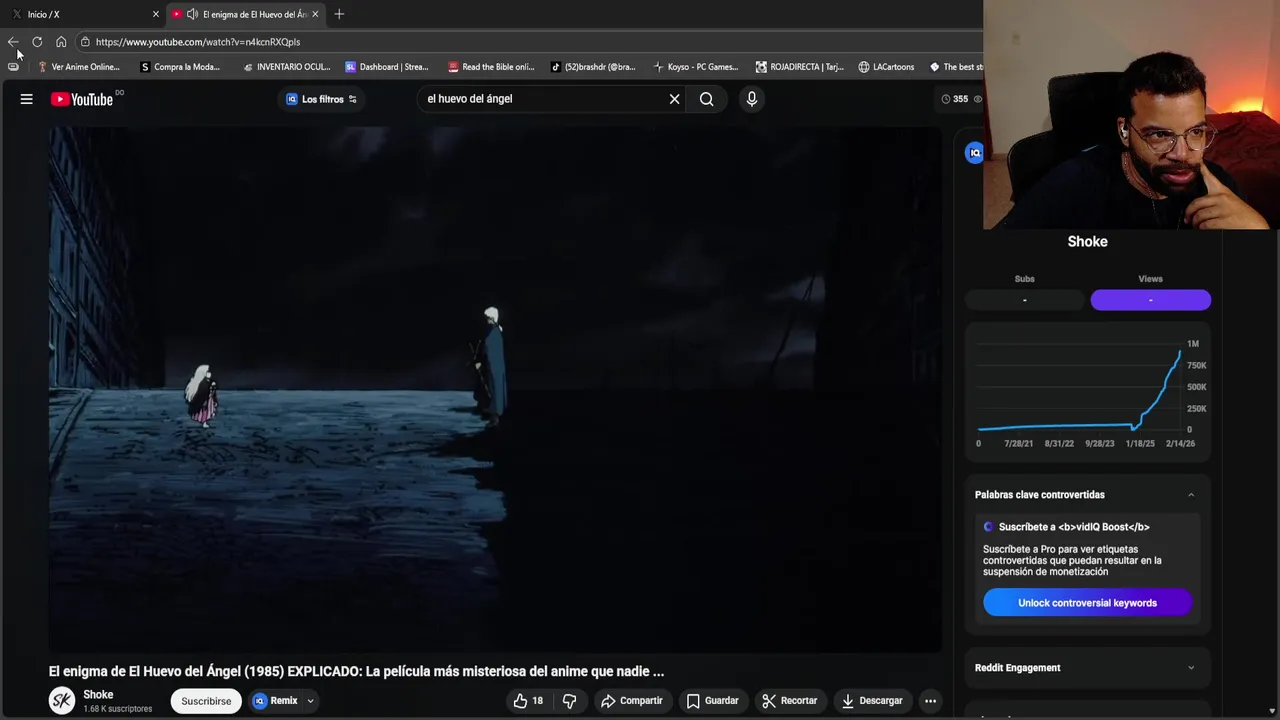
Task: Collapse Palabras clave controvertidas section
Action: (x=1191, y=495)
